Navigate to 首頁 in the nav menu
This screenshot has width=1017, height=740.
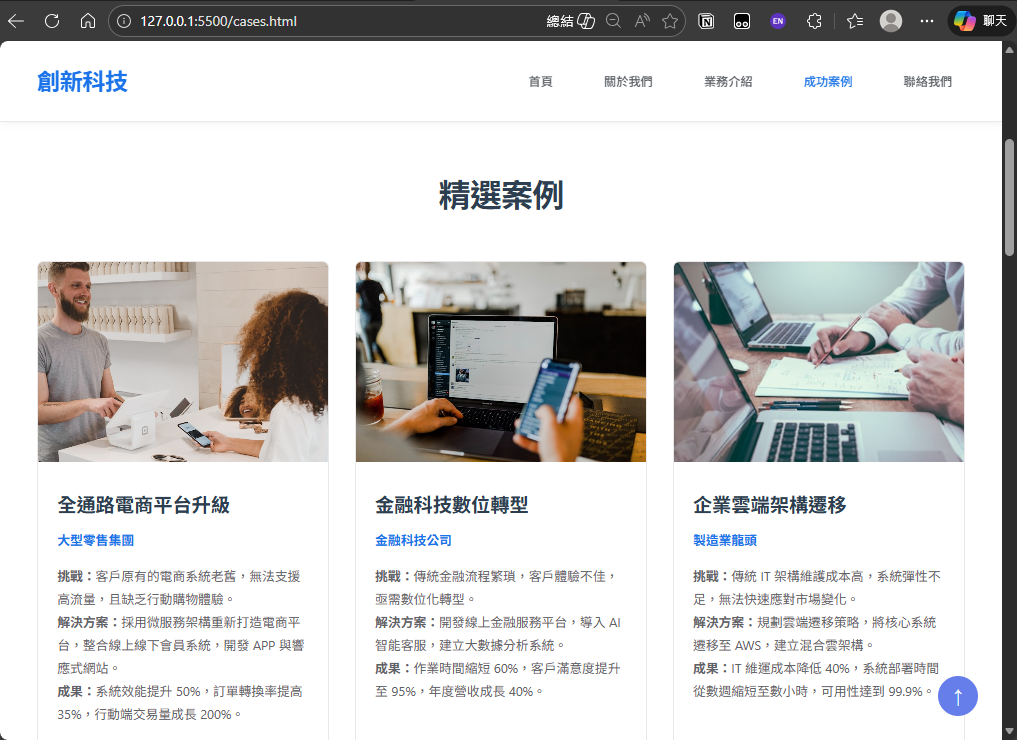pyautogui.click(x=540, y=82)
